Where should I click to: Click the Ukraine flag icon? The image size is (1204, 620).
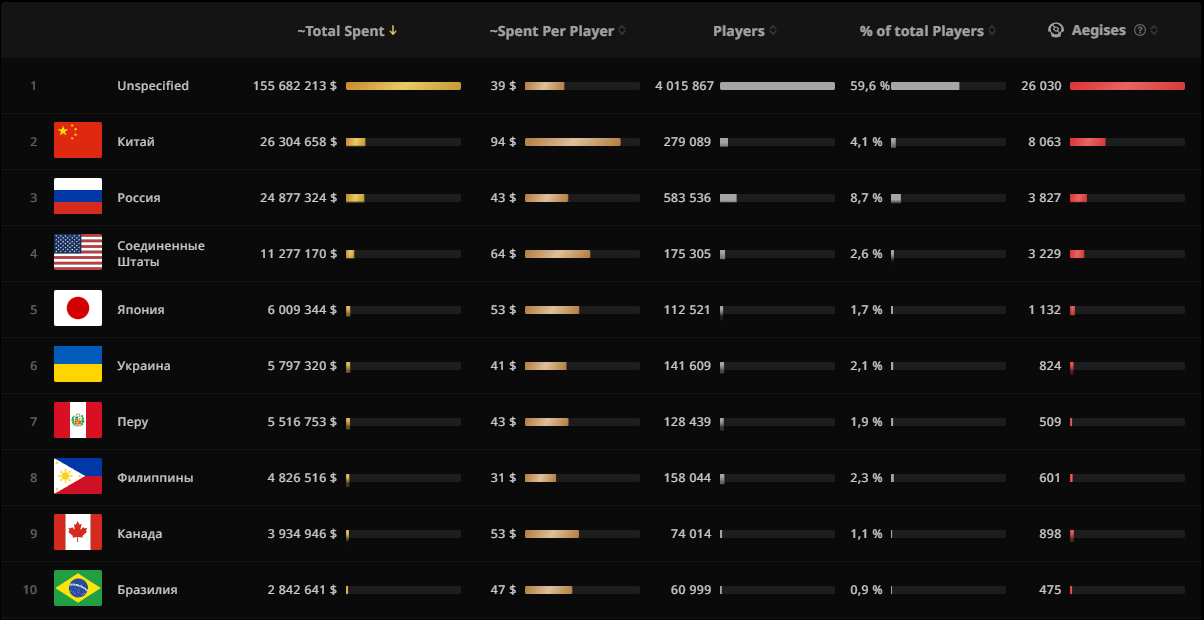tap(78, 365)
